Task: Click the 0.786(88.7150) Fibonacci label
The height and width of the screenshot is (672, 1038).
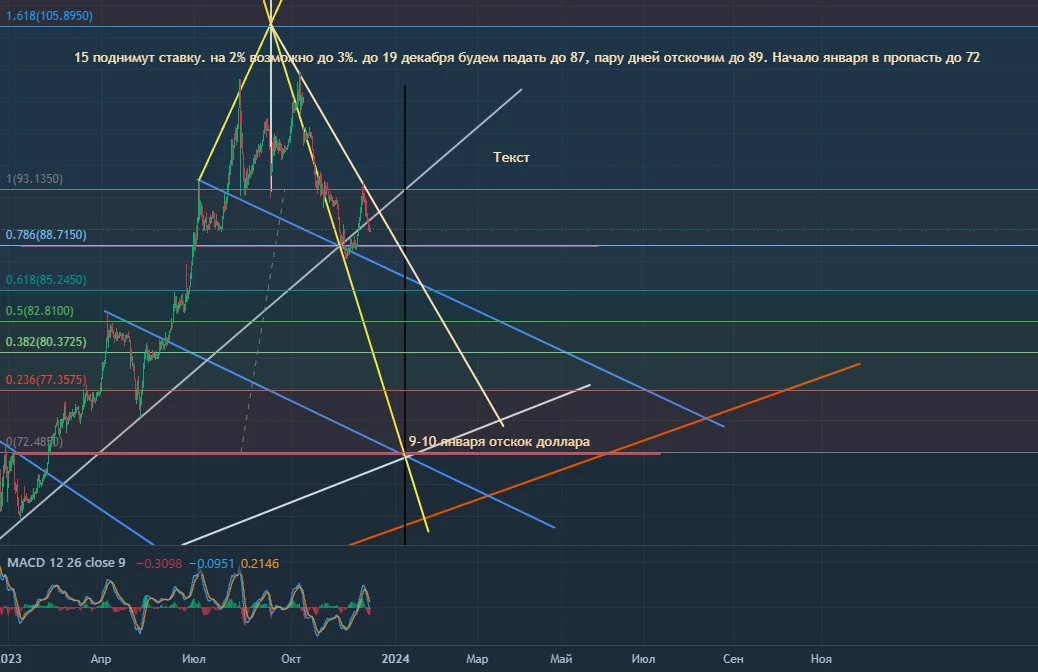Action: click(46, 235)
